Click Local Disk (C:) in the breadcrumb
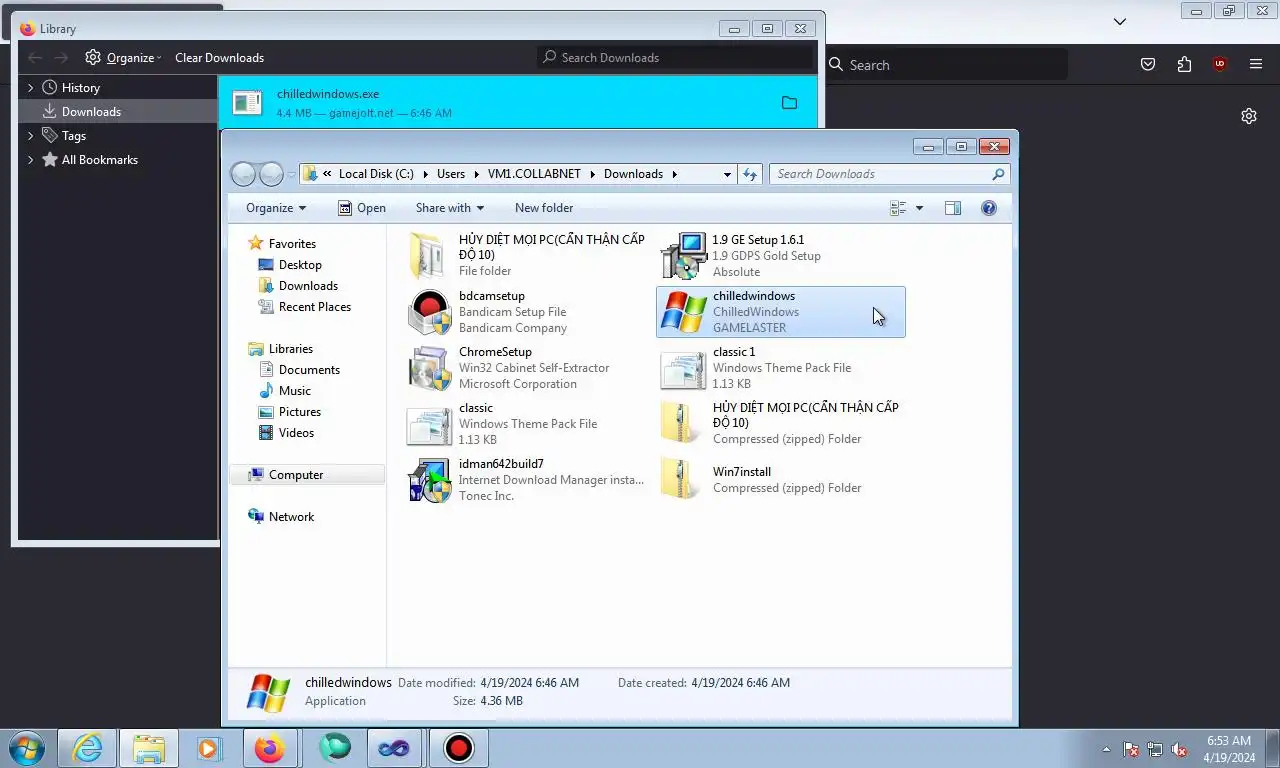Viewport: 1280px width, 768px height. click(376, 174)
